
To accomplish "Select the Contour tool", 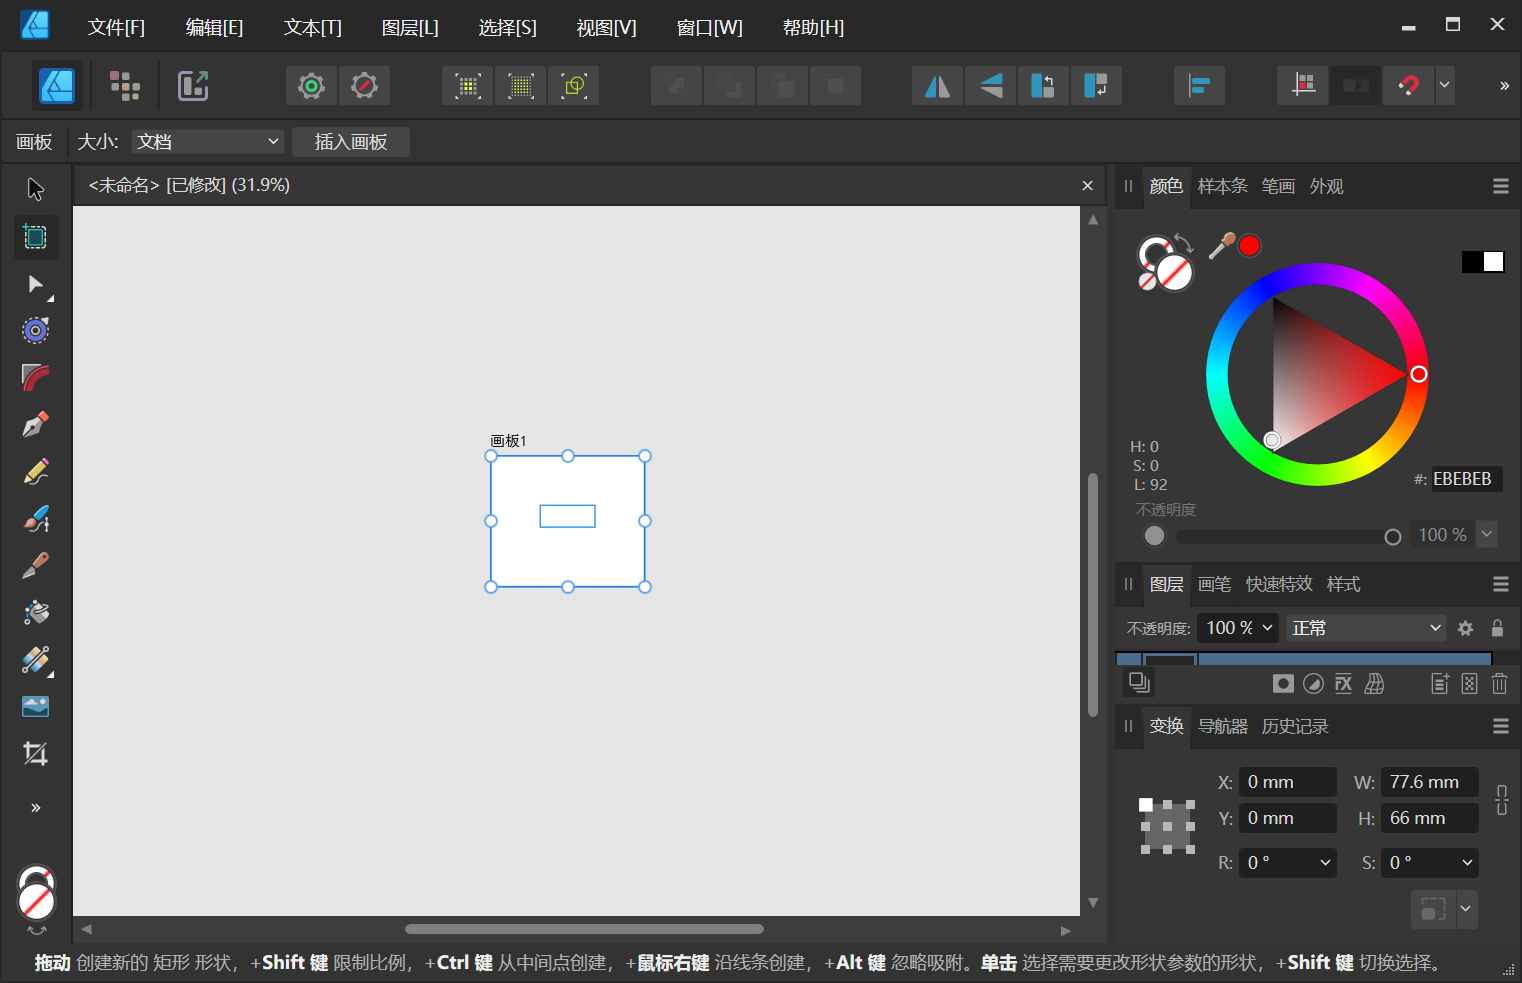I will point(36,330).
